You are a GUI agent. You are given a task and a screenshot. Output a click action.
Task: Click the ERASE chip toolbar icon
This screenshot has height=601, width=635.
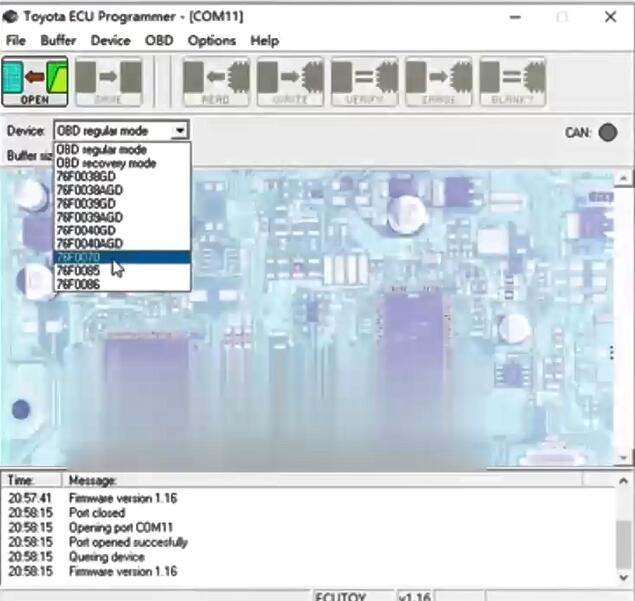pos(438,82)
